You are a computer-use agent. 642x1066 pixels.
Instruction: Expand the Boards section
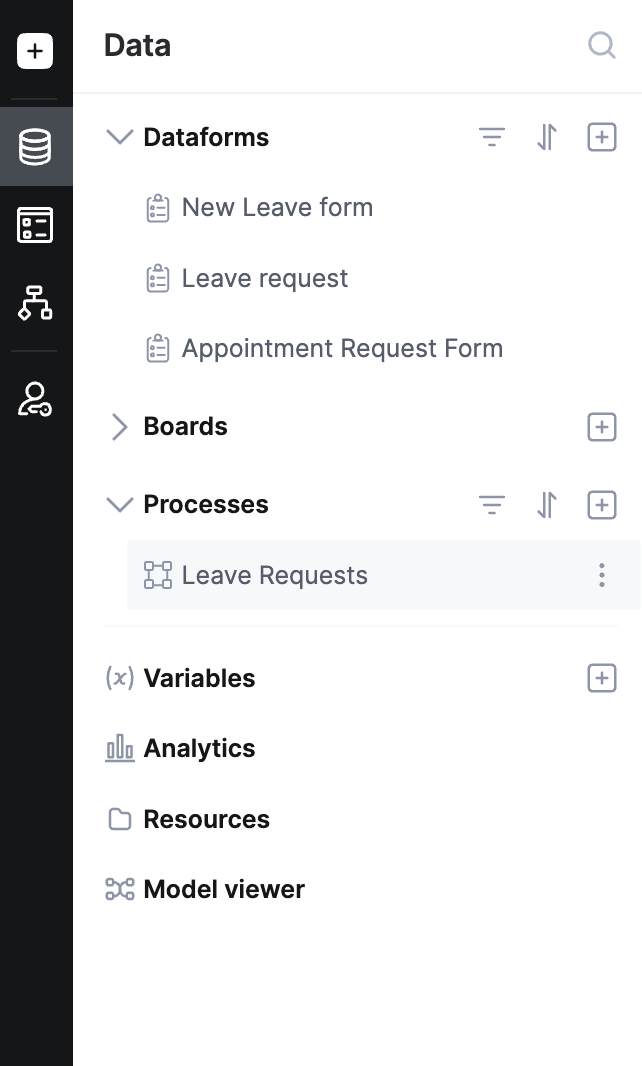point(119,427)
